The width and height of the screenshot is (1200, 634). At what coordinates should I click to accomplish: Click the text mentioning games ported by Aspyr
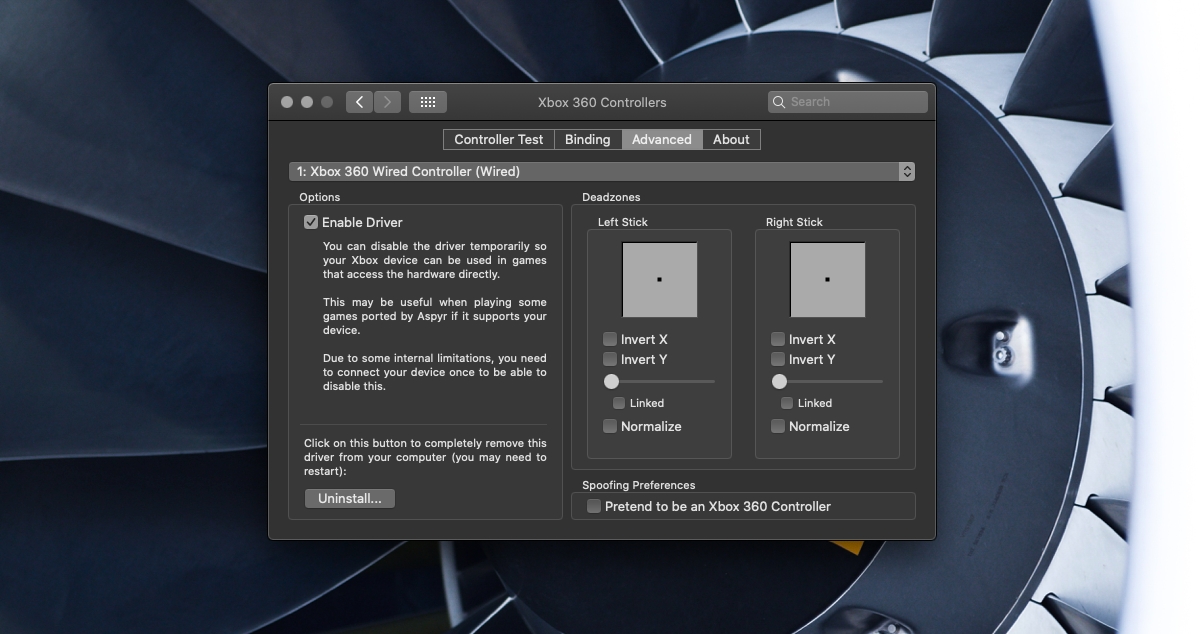pos(435,316)
